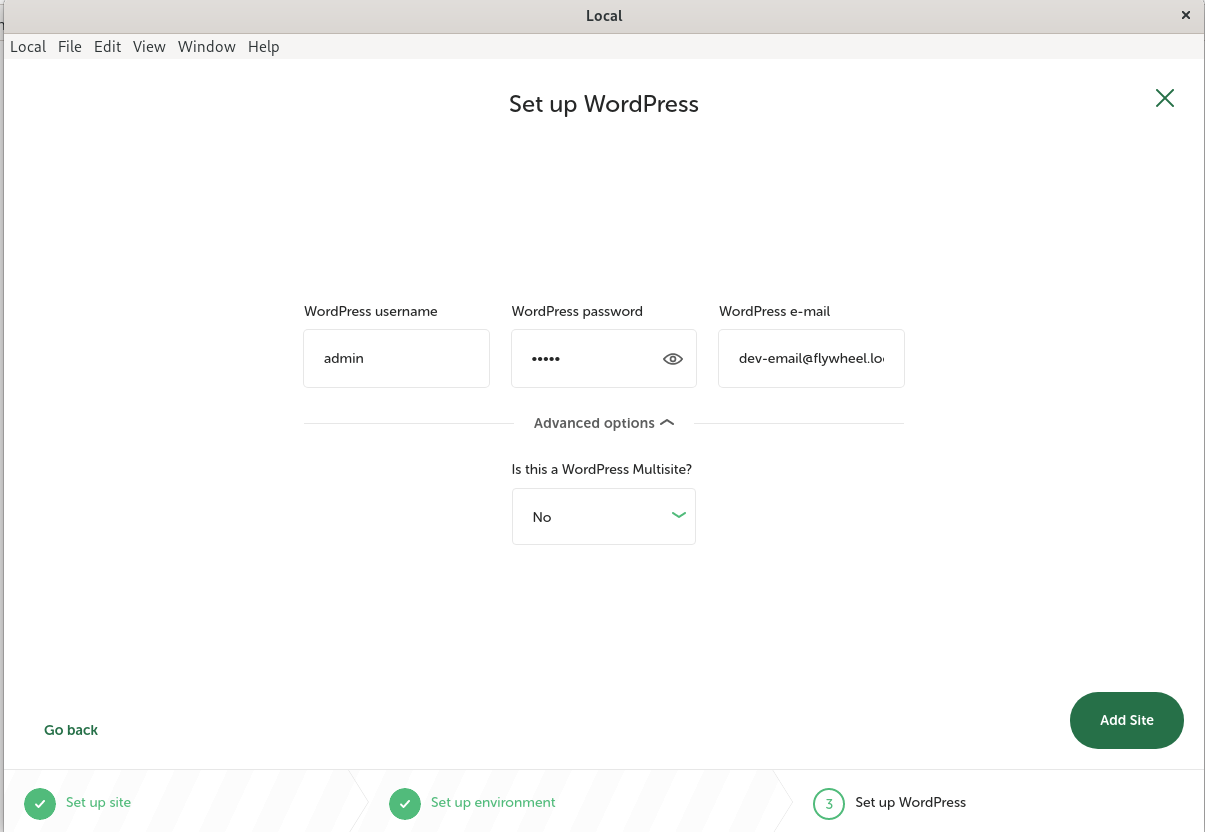
Task: Click the Set up environment checkmark icon
Action: (x=405, y=803)
